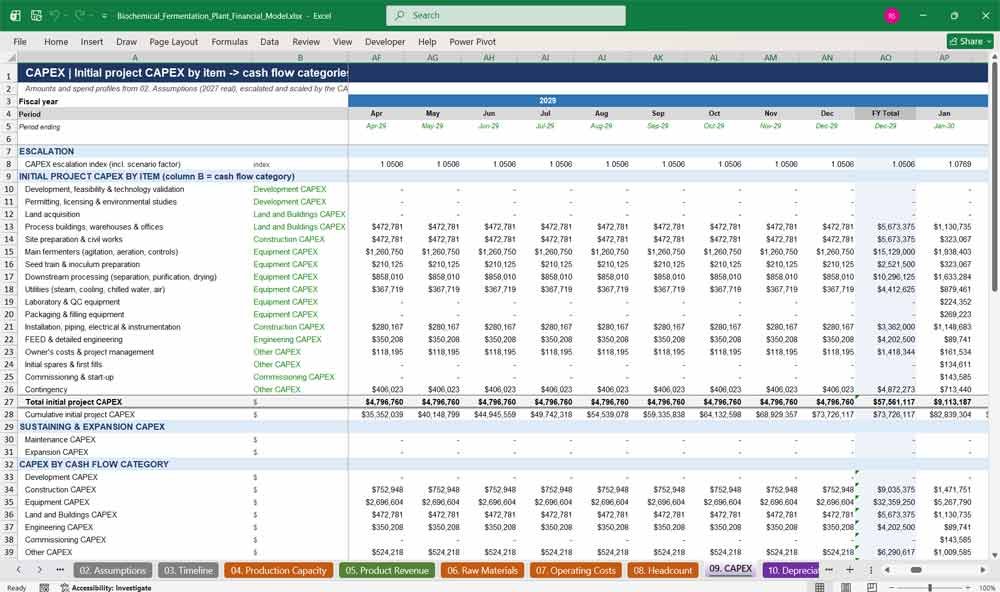Click the Save icon in Quick Access Toolbar
1000x592 pixels.
tap(36, 15)
